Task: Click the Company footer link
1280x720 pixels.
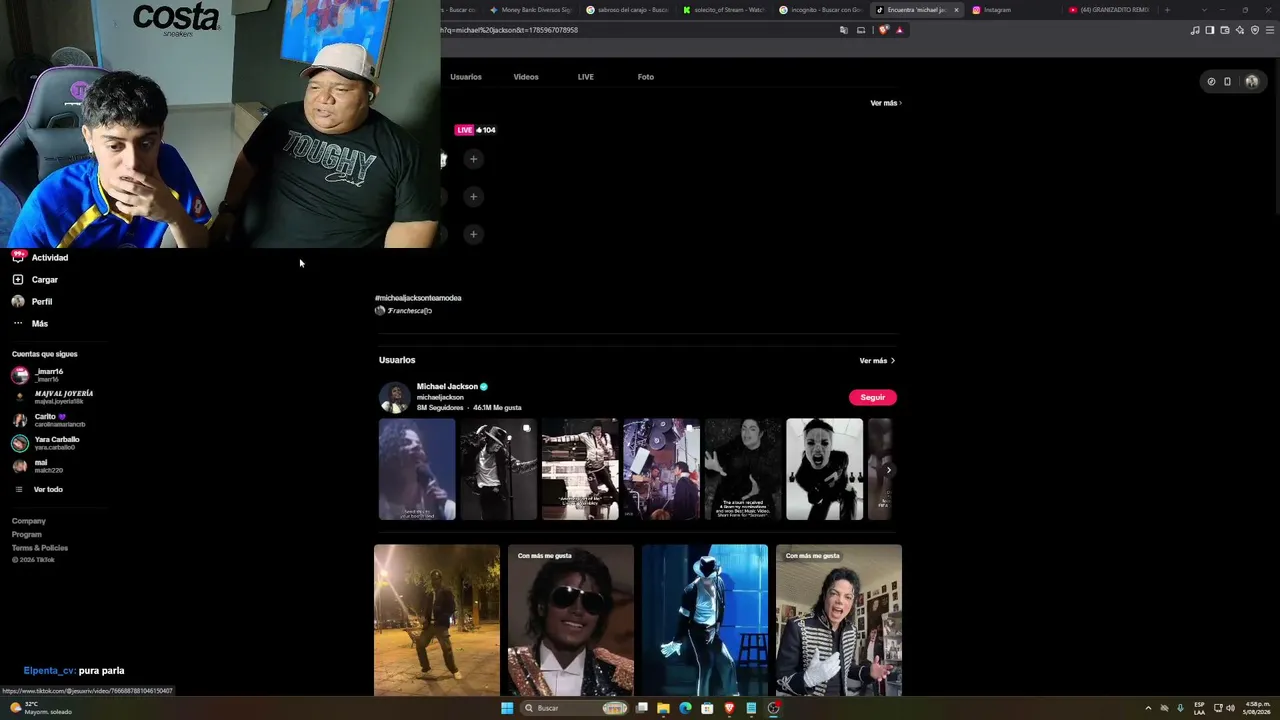Action: click(x=29, y=521)
